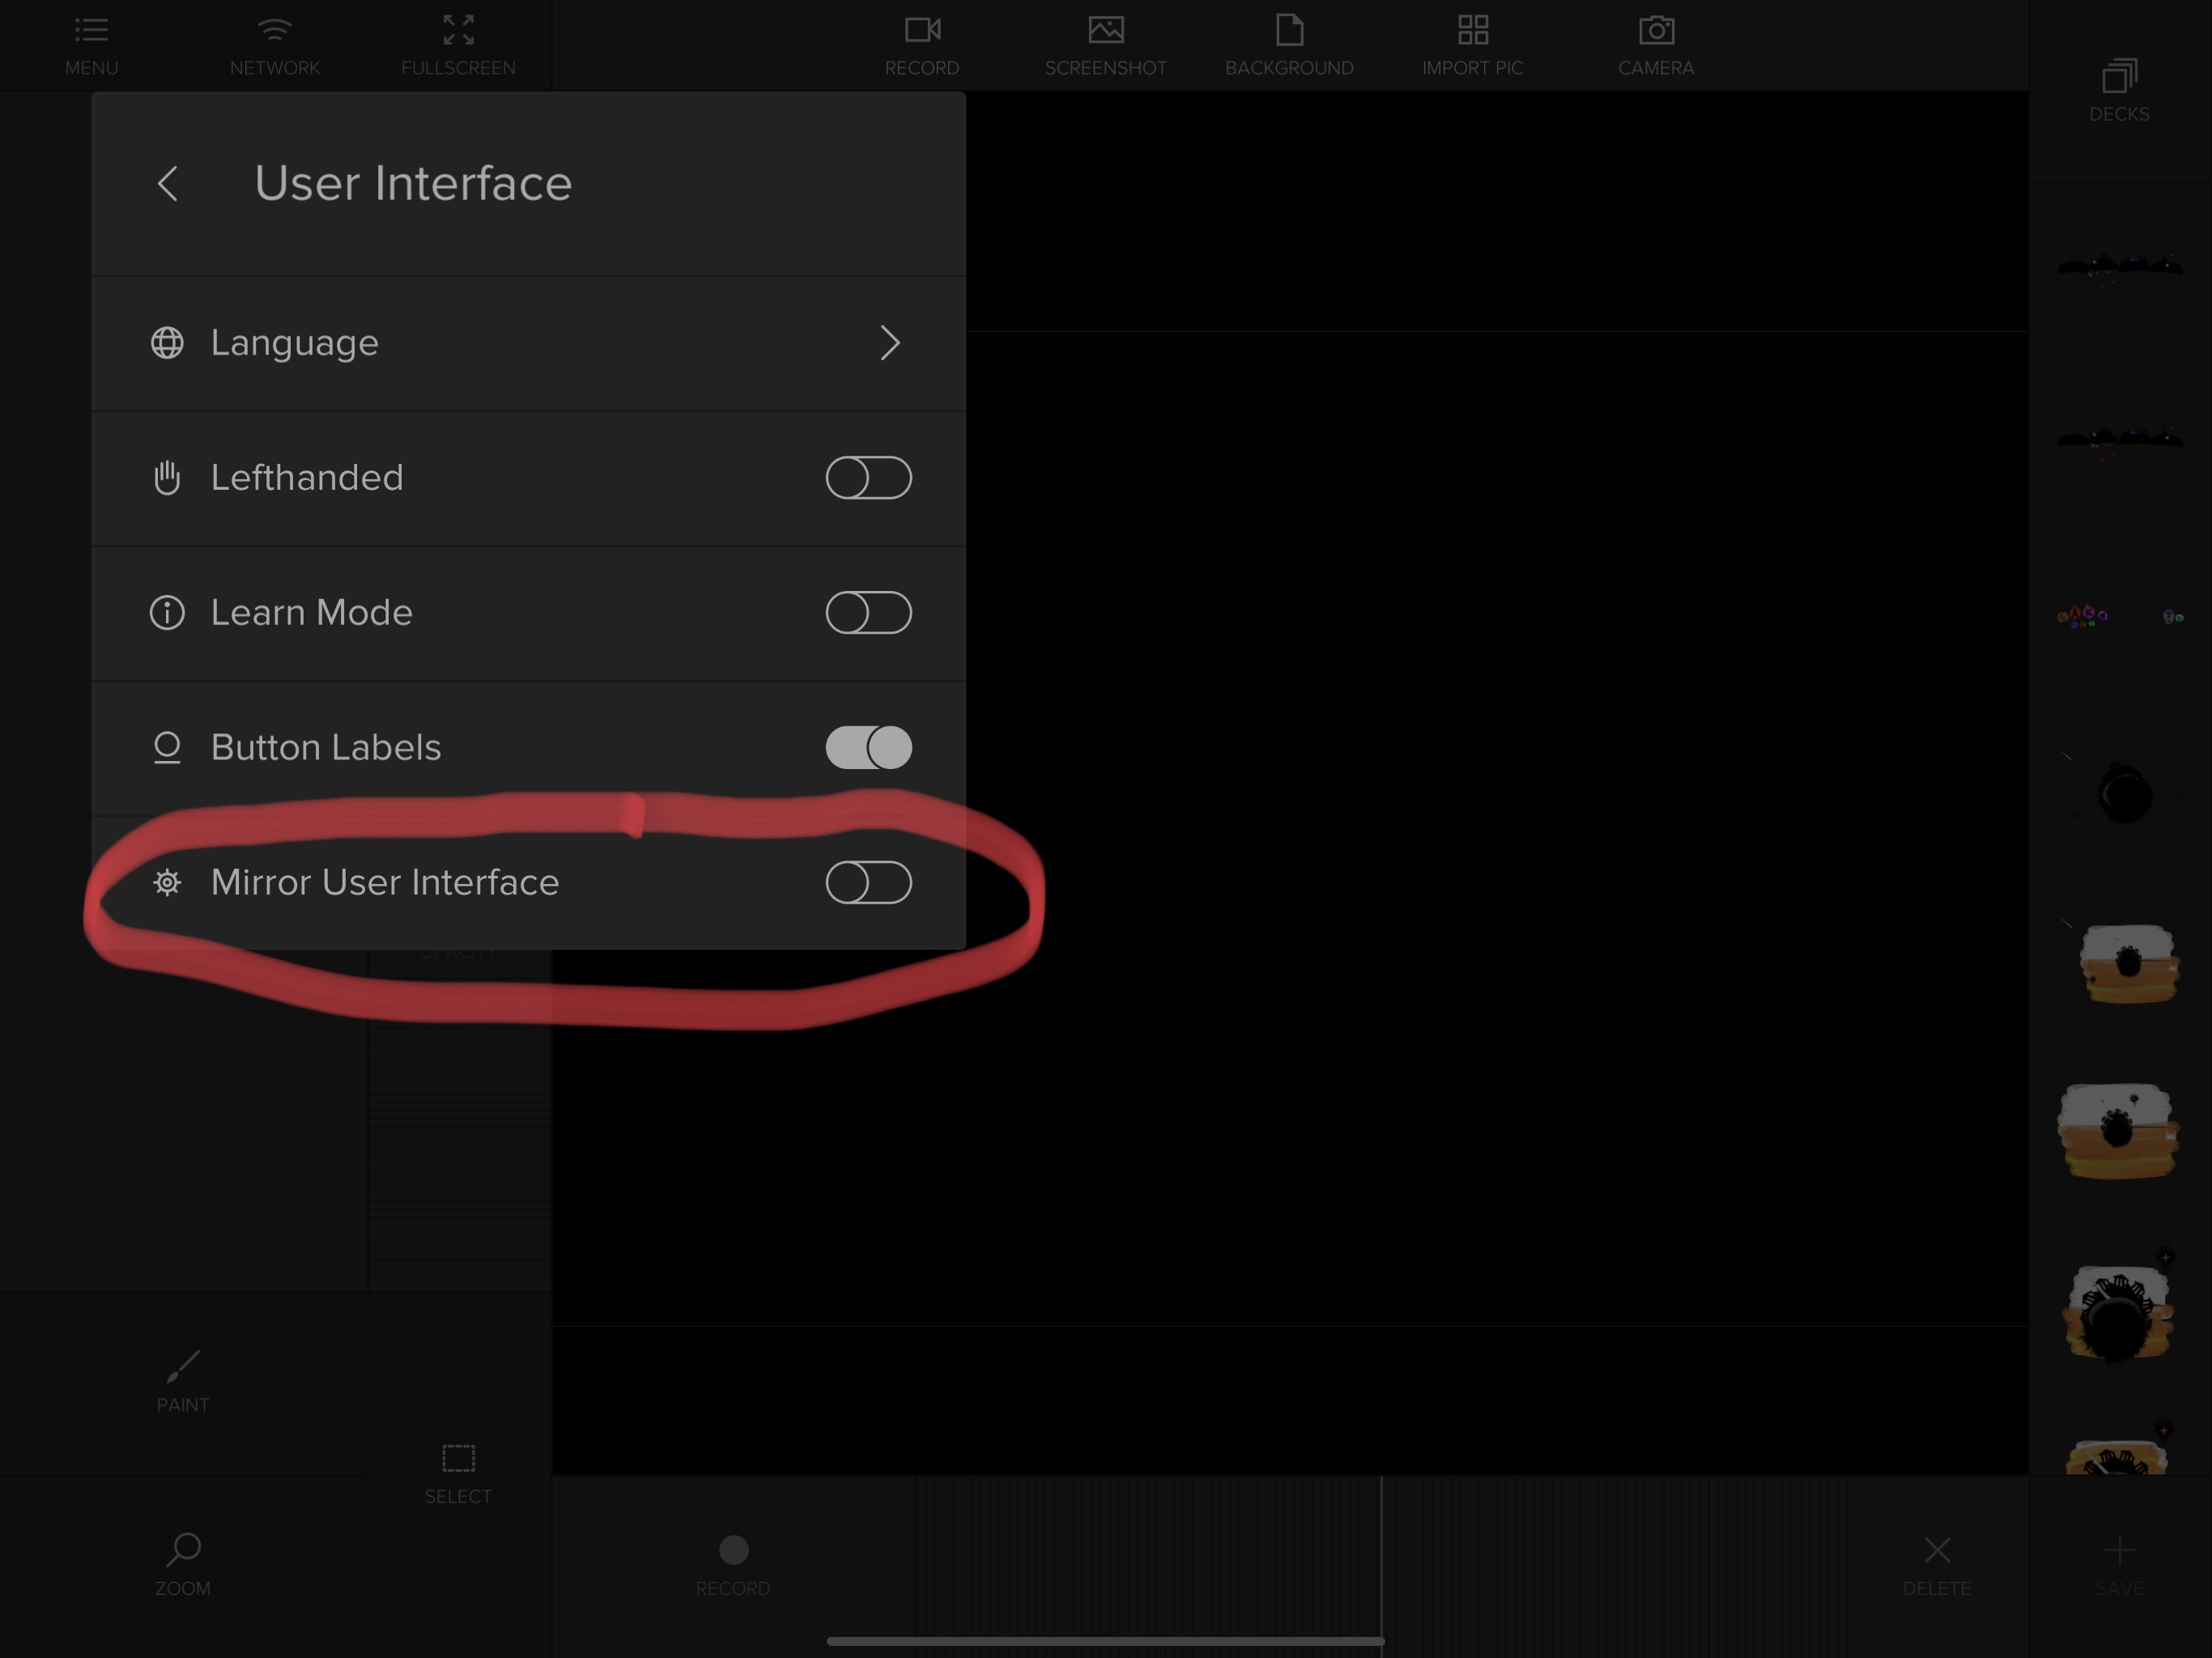Turn on Learn Mode switch
The height and width of the screenshot is (1658, 2212).
[867, 613]
